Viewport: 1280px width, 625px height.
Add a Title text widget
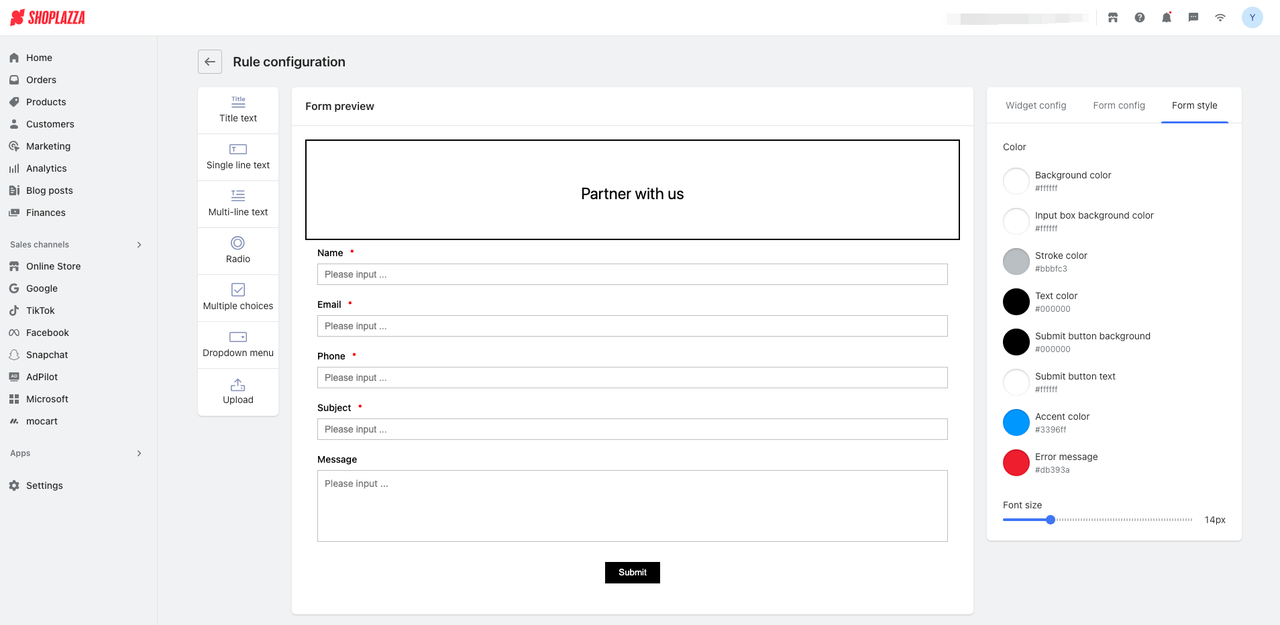point(238,110)
